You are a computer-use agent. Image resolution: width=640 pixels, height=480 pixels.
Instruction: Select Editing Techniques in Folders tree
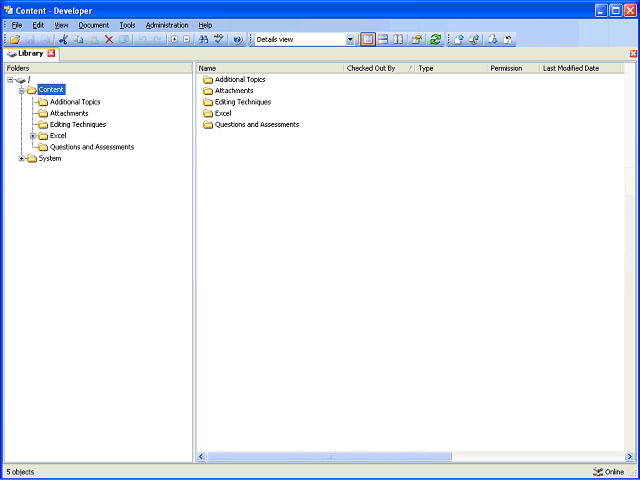[x=78, y=124]
